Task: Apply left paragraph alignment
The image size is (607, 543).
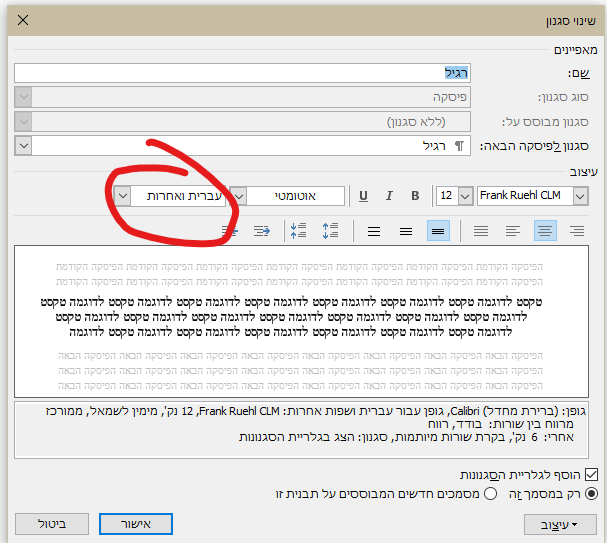Action: pyautogui.click(x=513, y=231)
